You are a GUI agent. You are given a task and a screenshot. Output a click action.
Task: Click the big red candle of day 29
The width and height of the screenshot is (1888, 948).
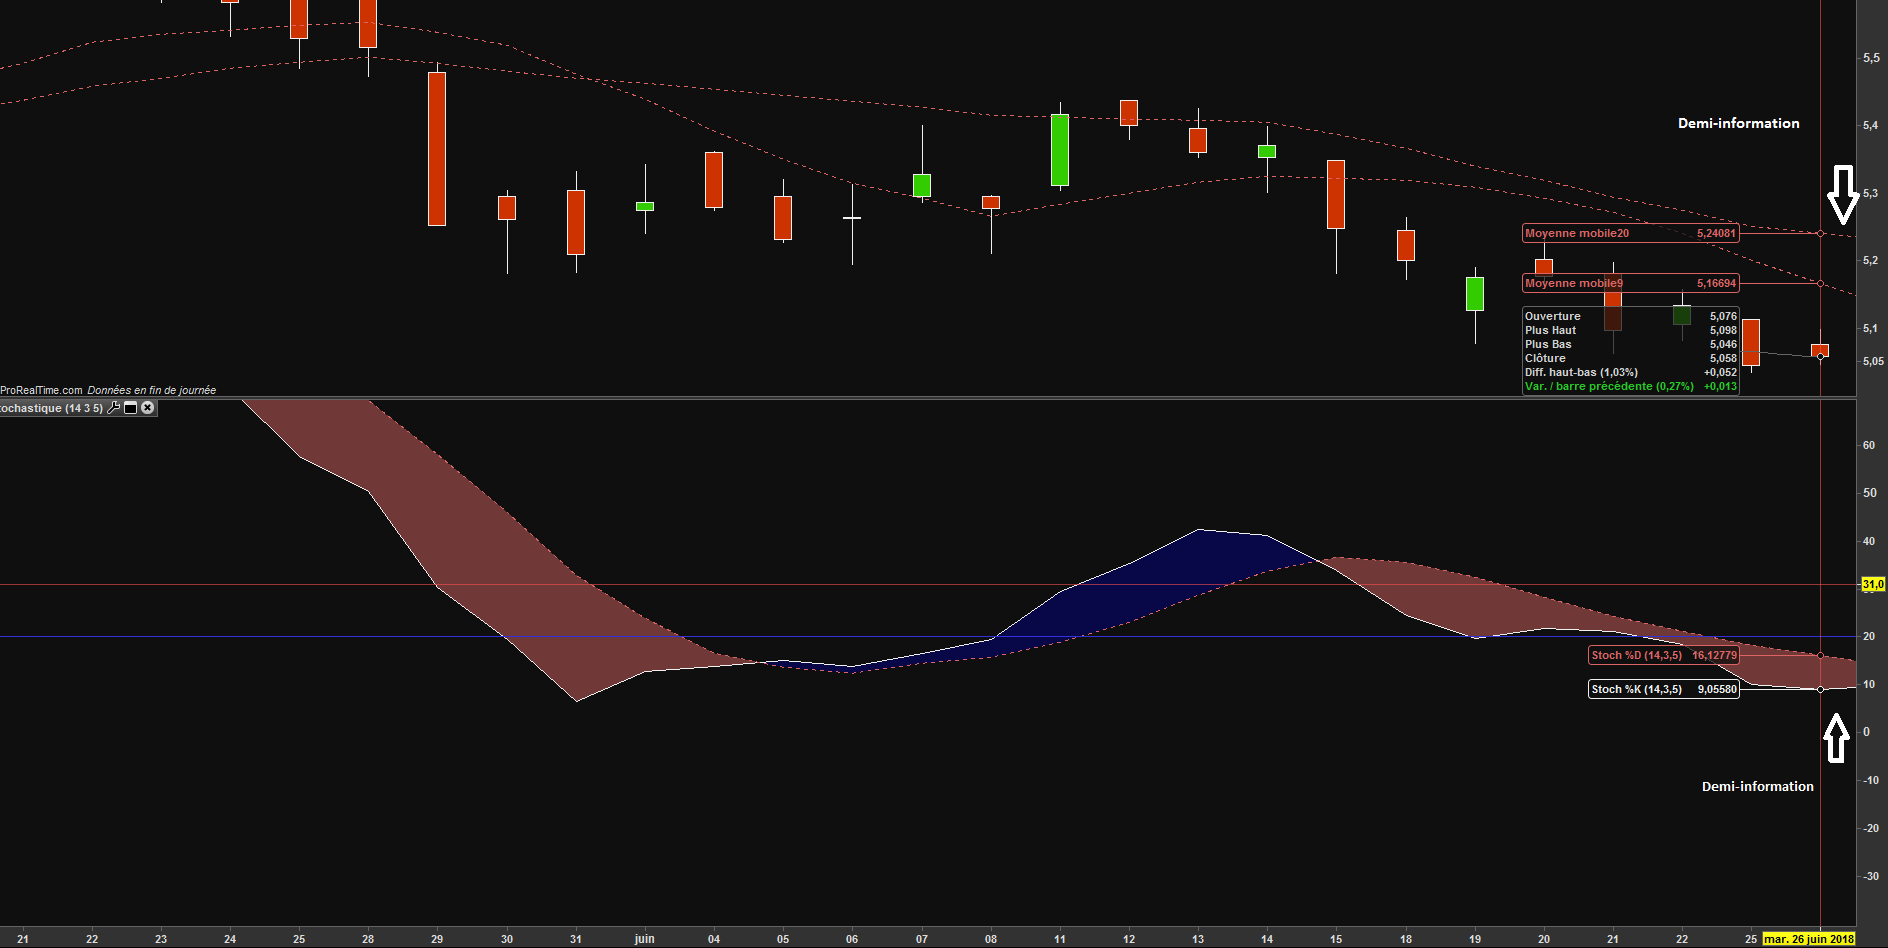(x=437, y=148)
